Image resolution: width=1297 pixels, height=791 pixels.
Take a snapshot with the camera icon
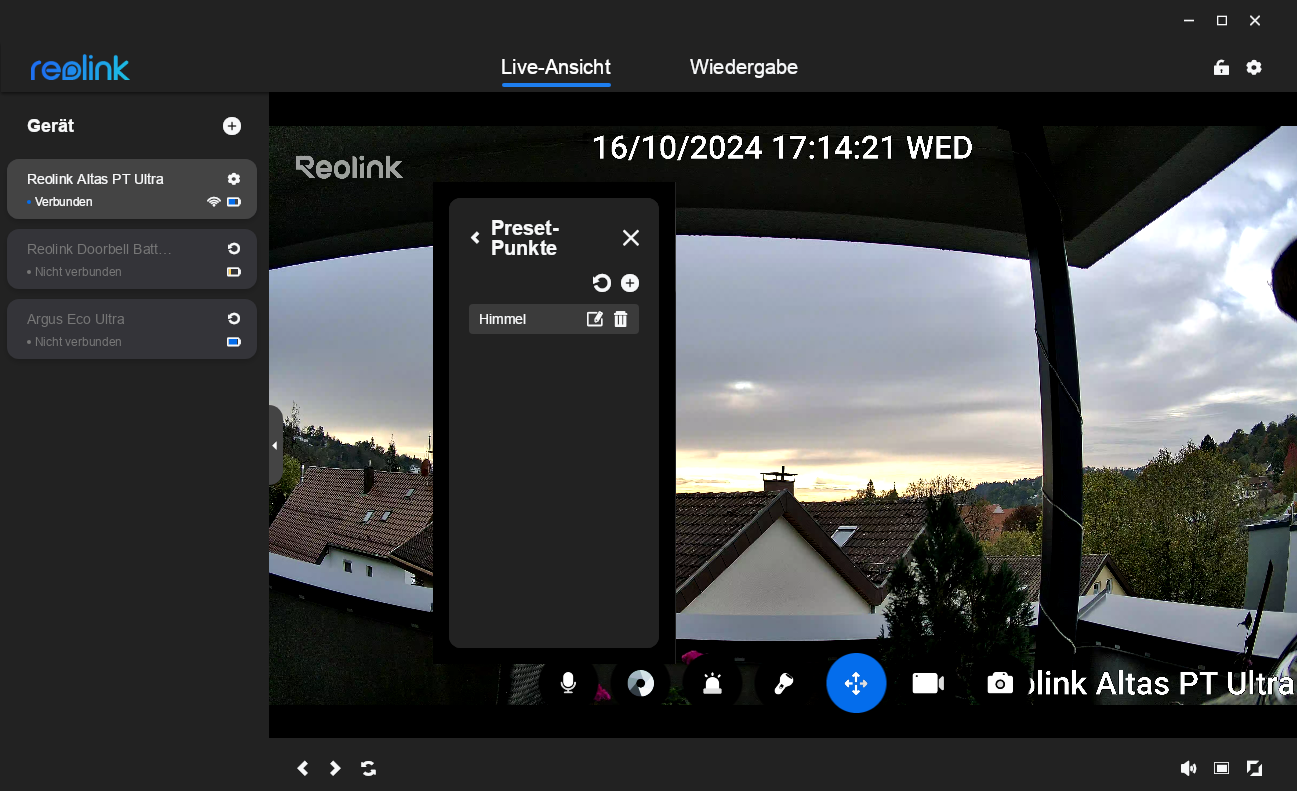point(1000,683)
